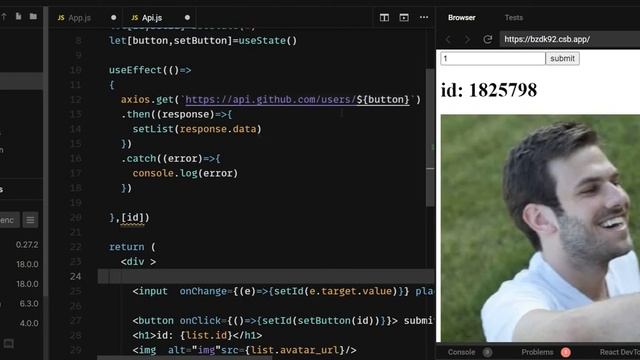Select the Browser preview tab

coord(461,18)
